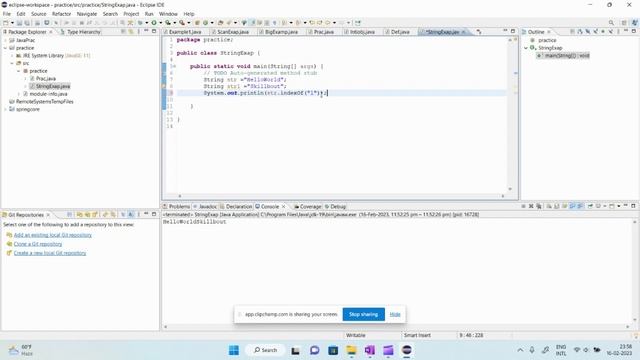Image resolution: width=640 pixels, height=360 pixels.
Task: Click Clone a Git repository link
Action: 38,244
